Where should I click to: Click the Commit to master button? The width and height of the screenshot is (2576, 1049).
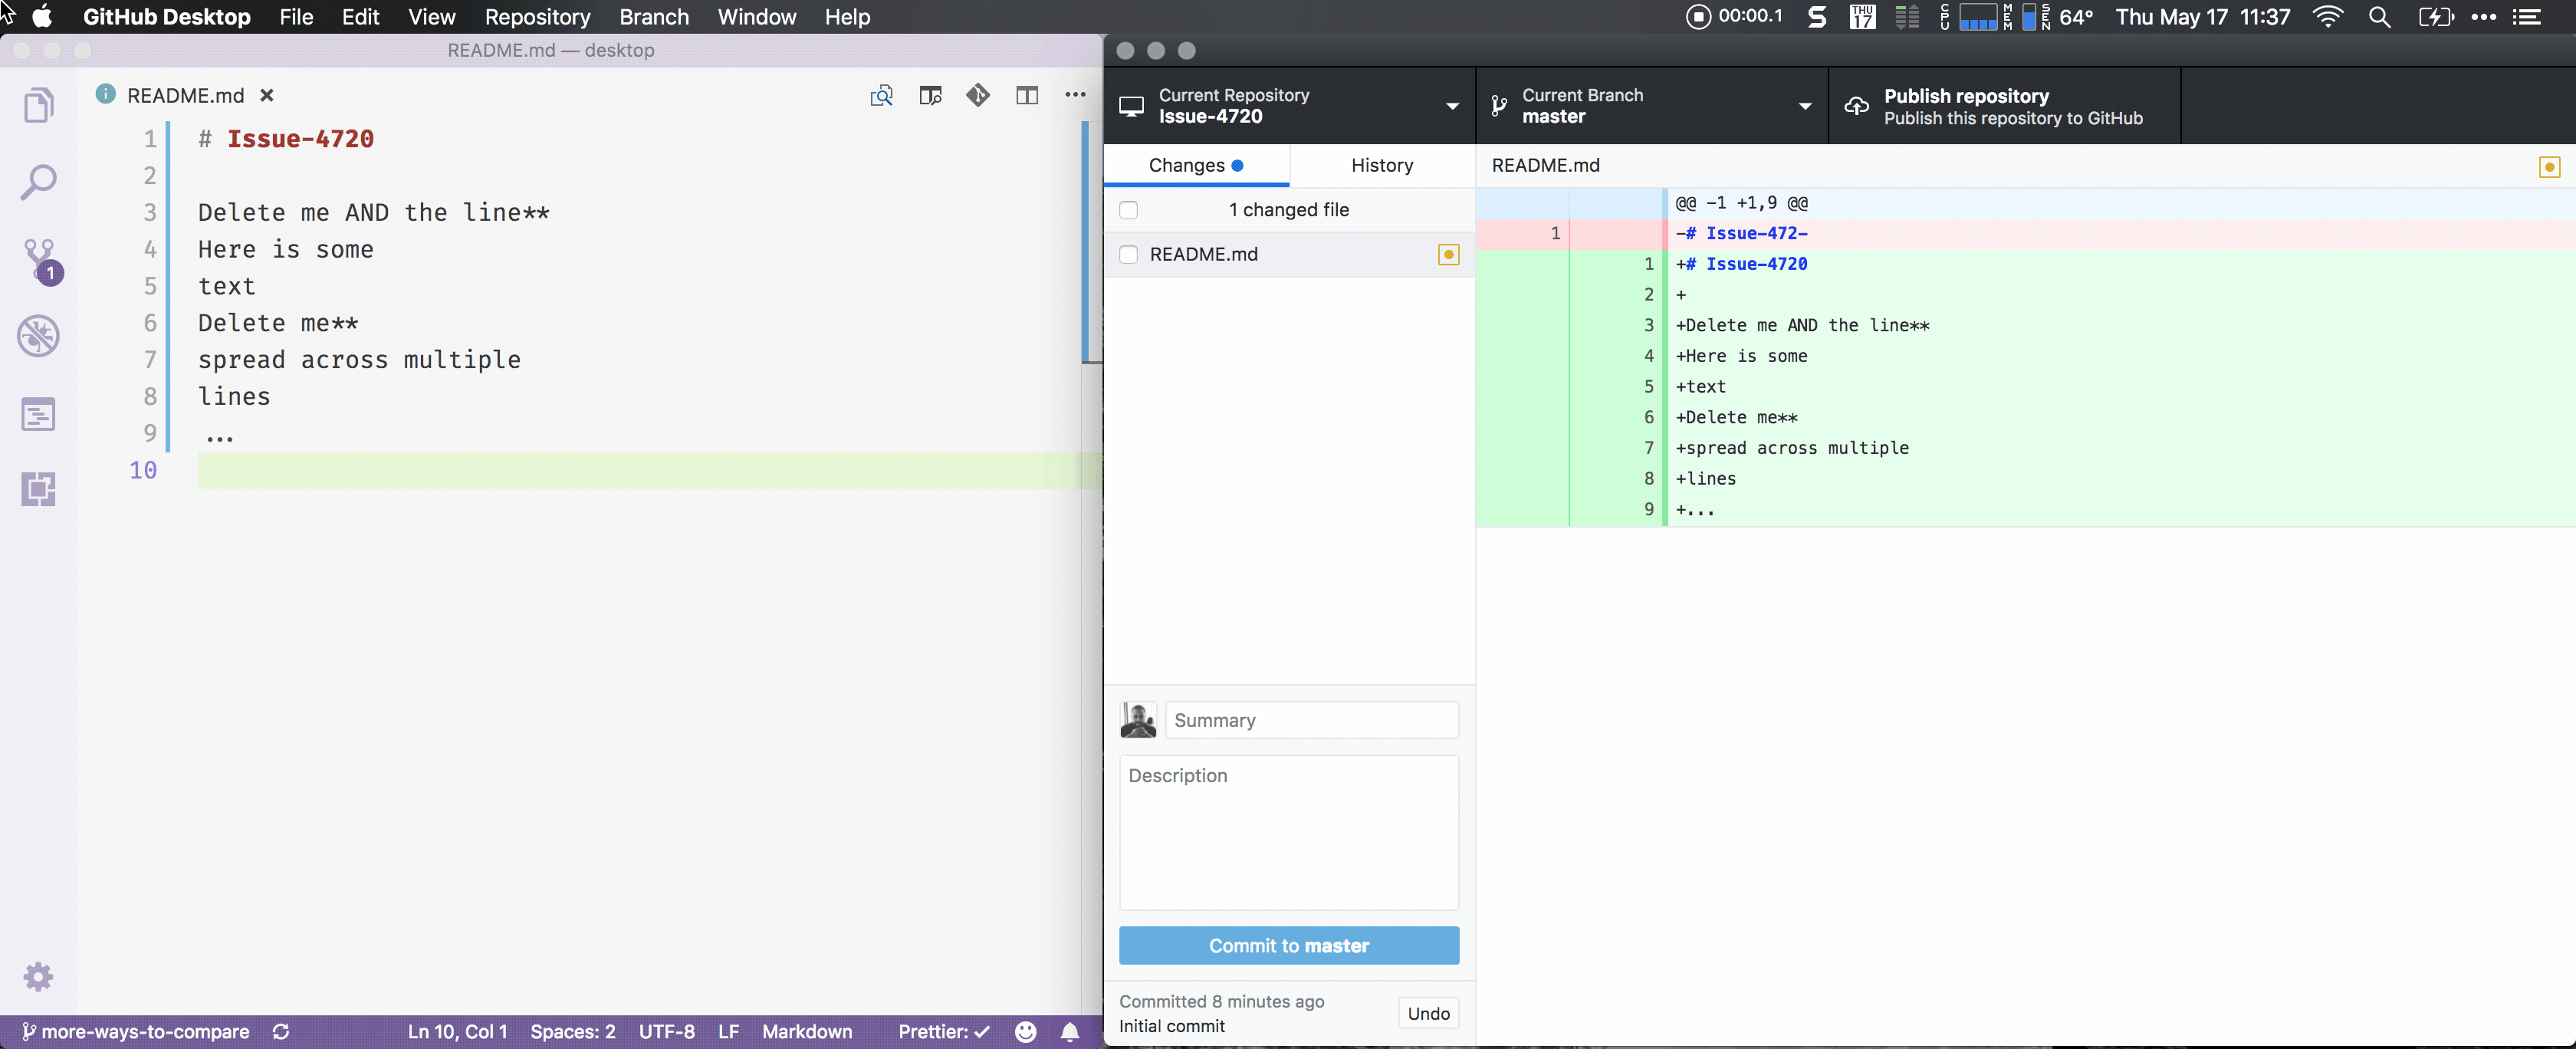(1288, 945)
